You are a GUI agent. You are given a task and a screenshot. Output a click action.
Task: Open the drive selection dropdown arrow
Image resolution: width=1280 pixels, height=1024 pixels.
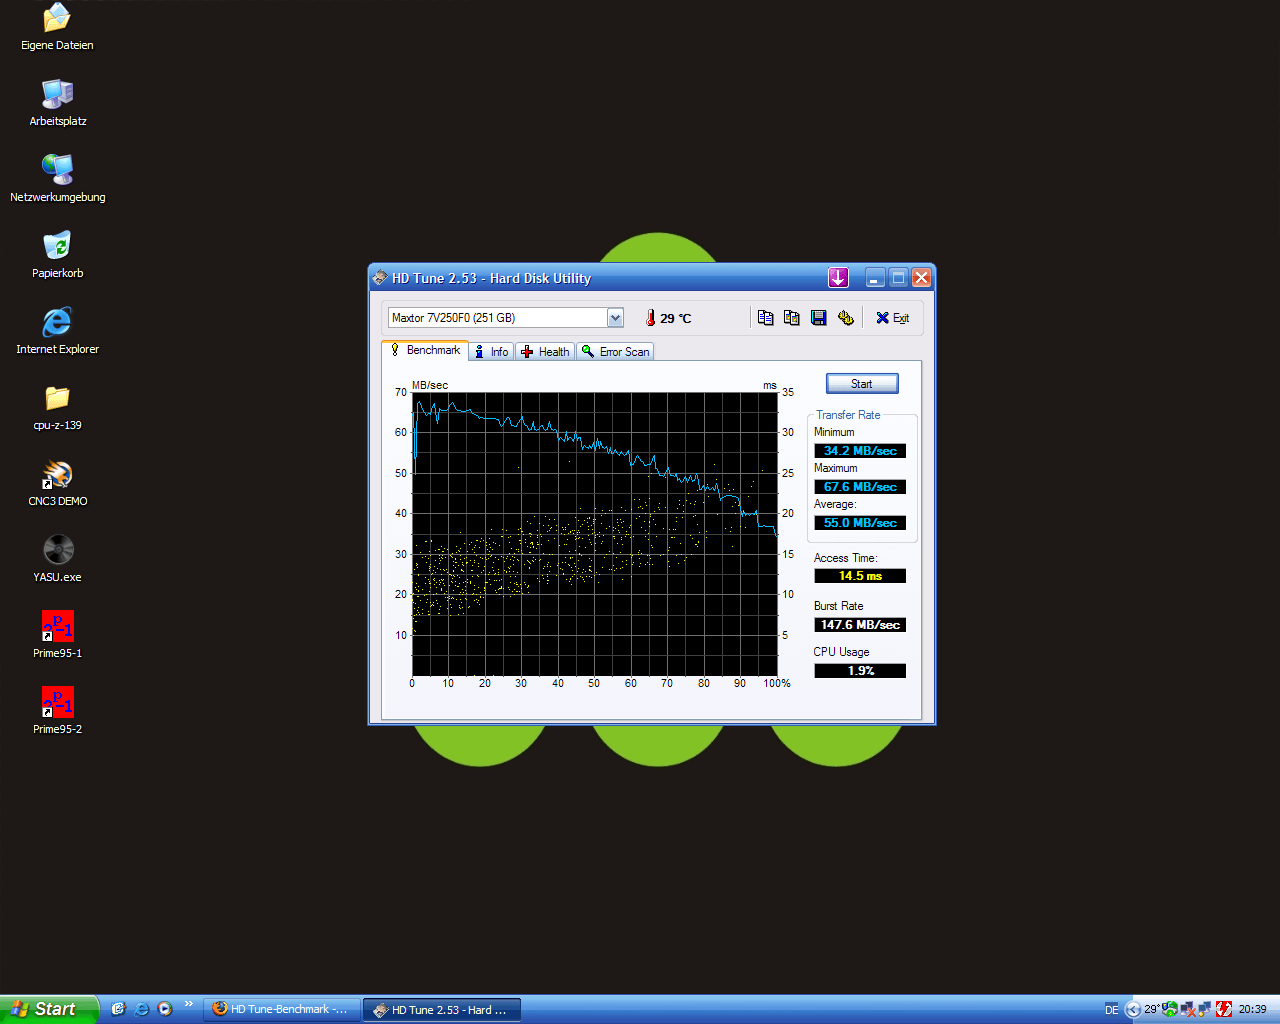615,318
